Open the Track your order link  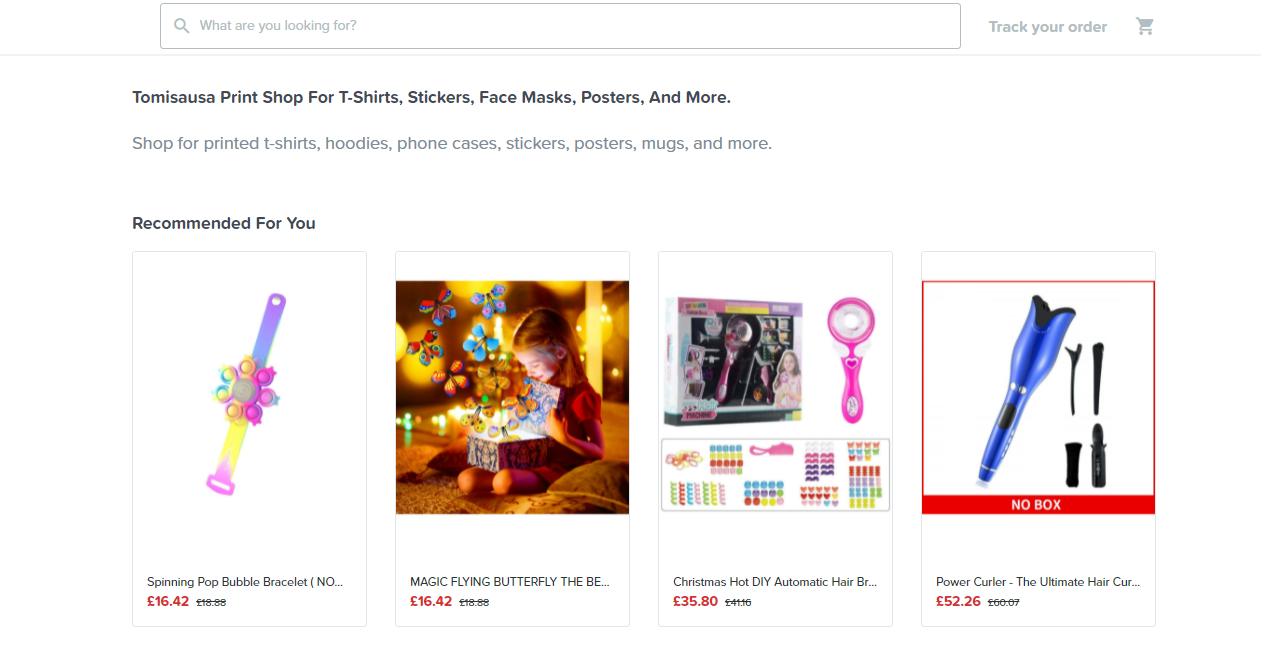1047,27
